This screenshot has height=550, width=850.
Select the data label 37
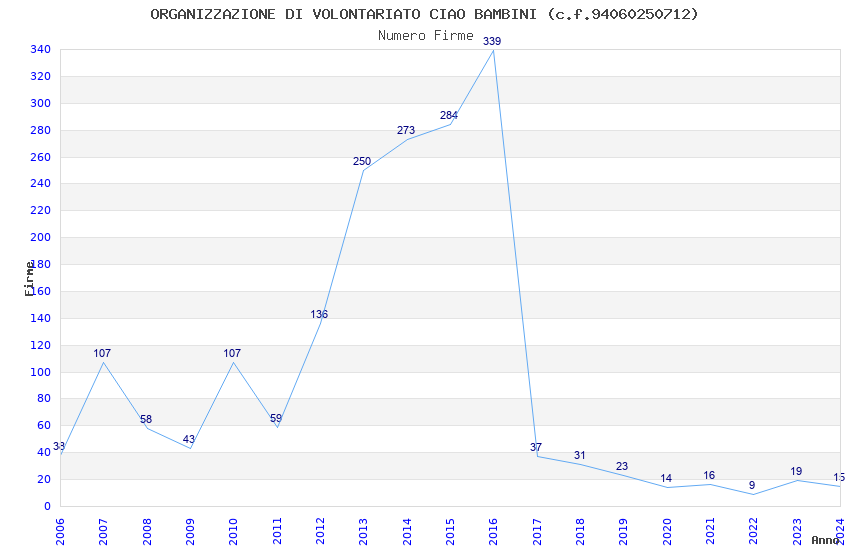point(536,448)
